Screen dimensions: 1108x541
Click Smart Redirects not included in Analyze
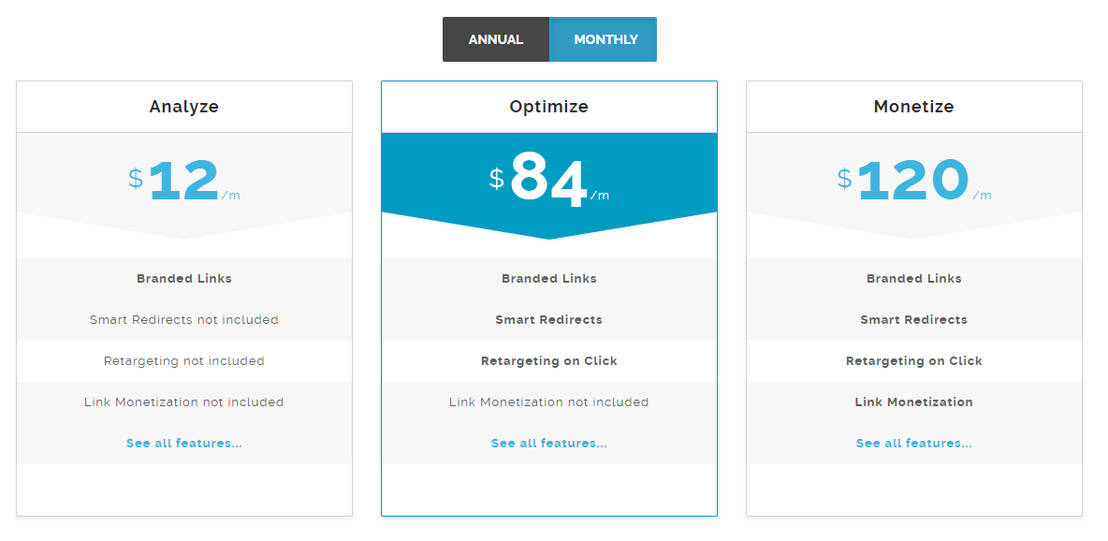click(184, 320)
